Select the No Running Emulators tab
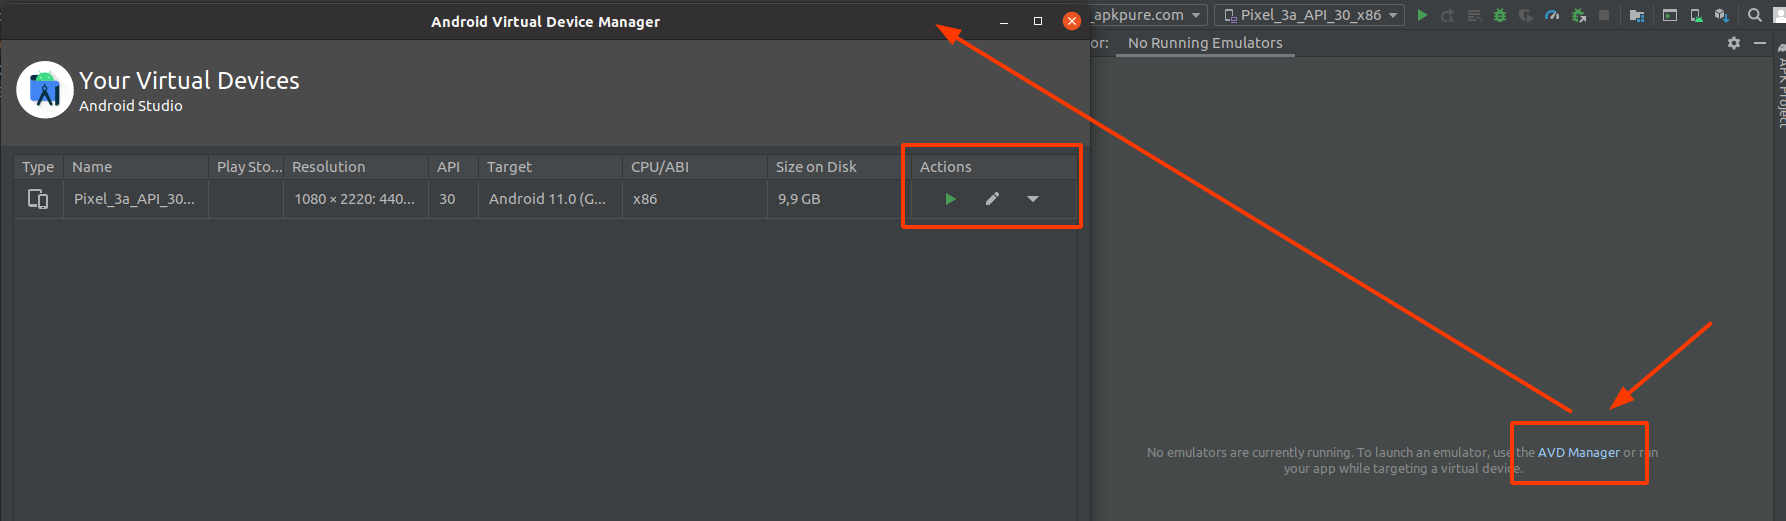The width and height of the screenshot is (1786, 521). [x=1205, y=43]
